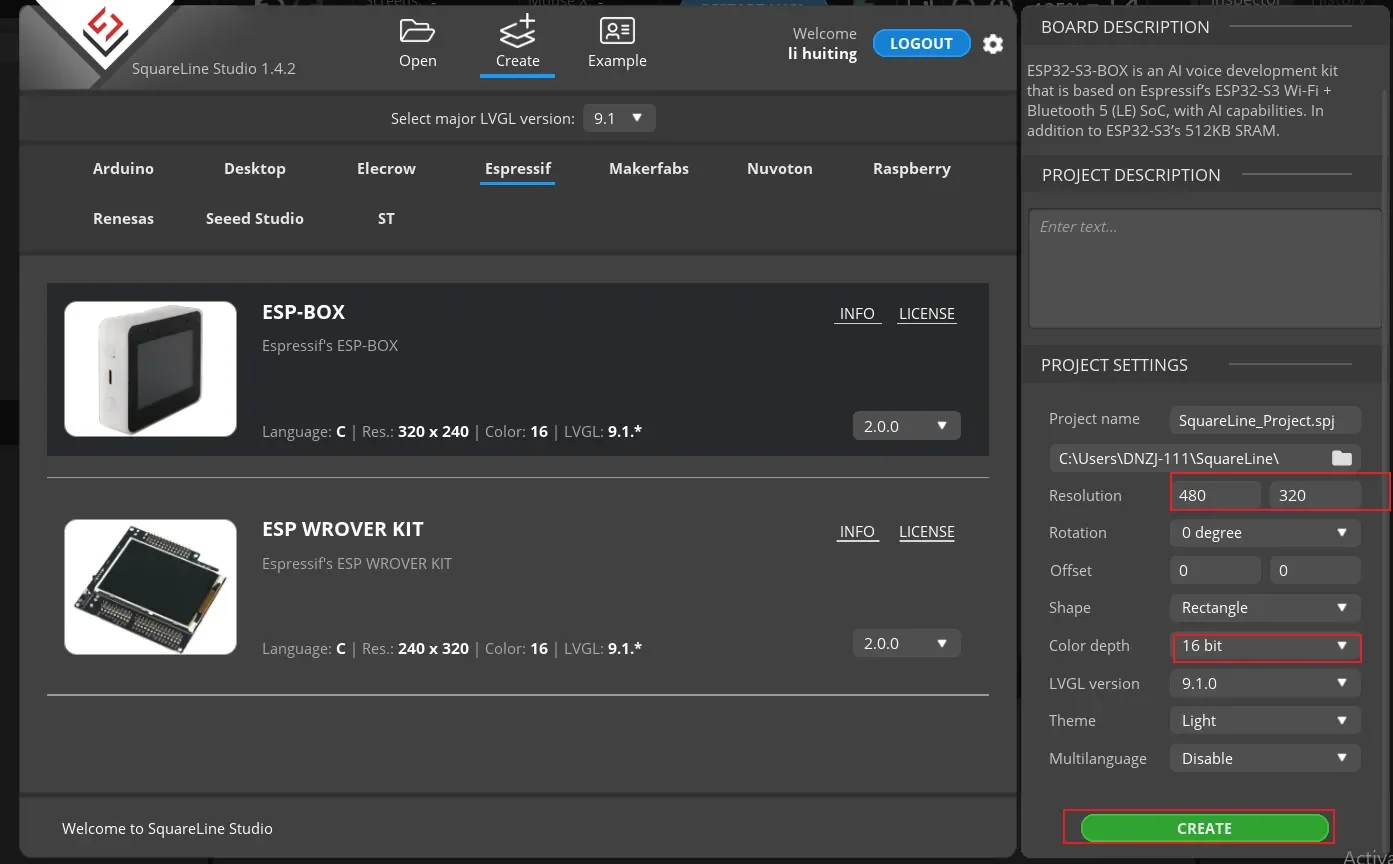Click the Create project icon
Viewport: 1393px width, 864px height.
point(517,32)
